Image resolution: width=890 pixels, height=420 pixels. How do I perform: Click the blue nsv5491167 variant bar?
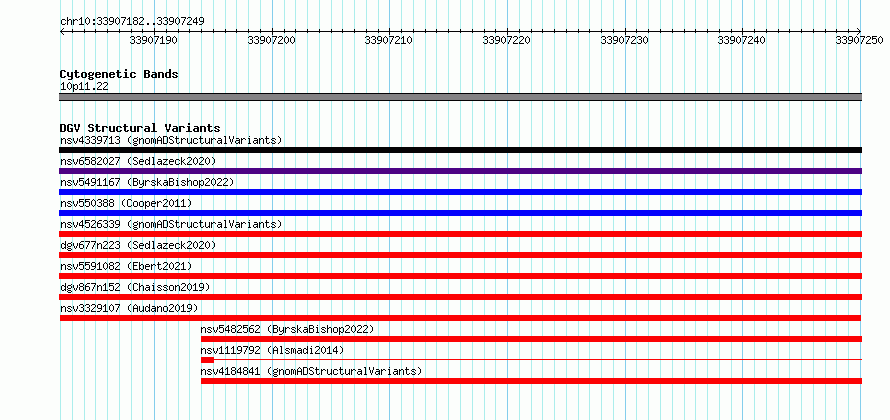click(461, 192)
